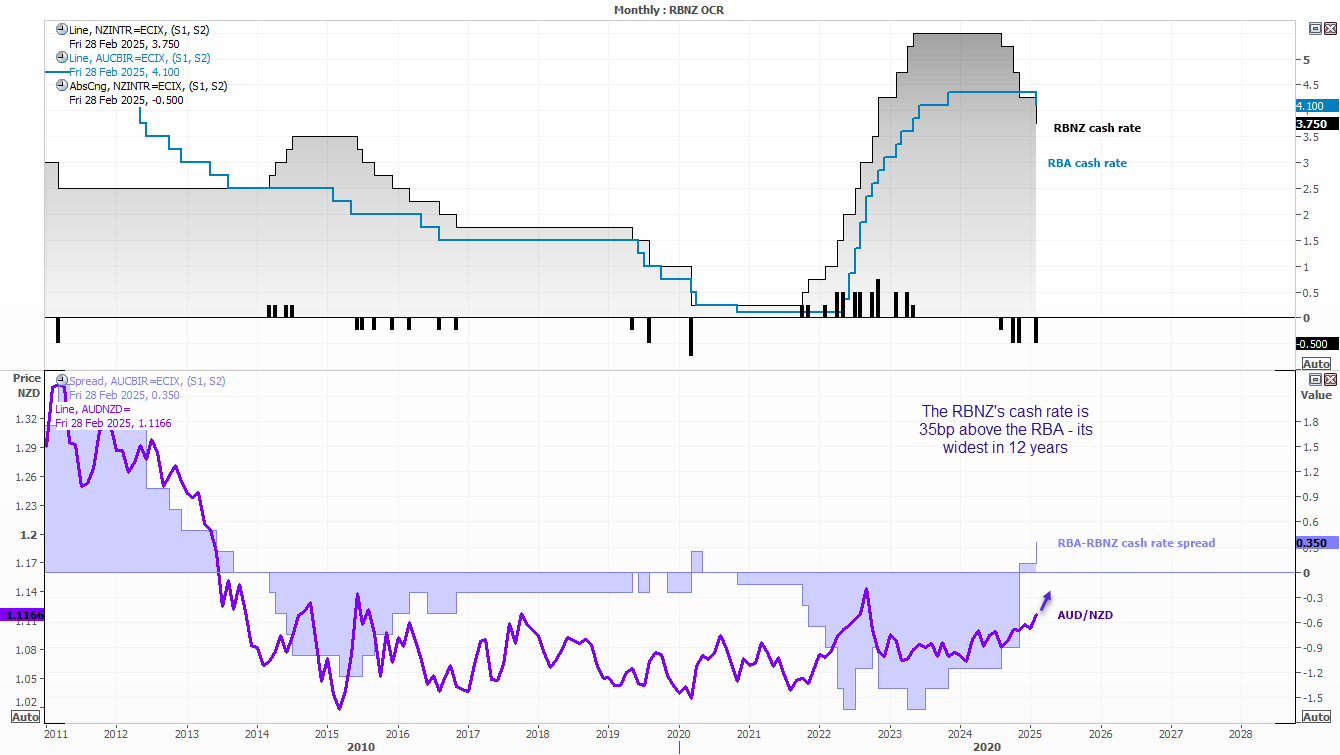Click the clock icon beside AbsCng NZINTR=ECIX

tap(62, 86)
